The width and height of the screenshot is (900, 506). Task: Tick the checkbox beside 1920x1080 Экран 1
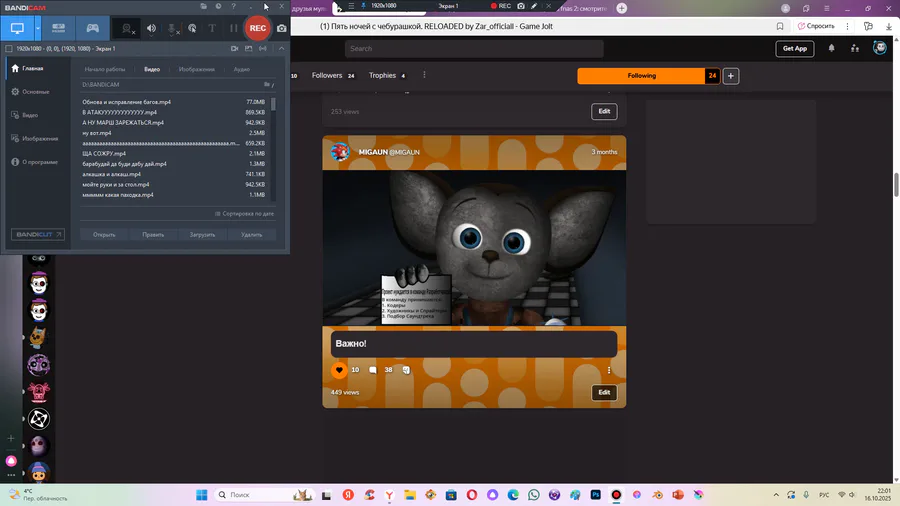[9, 49]
